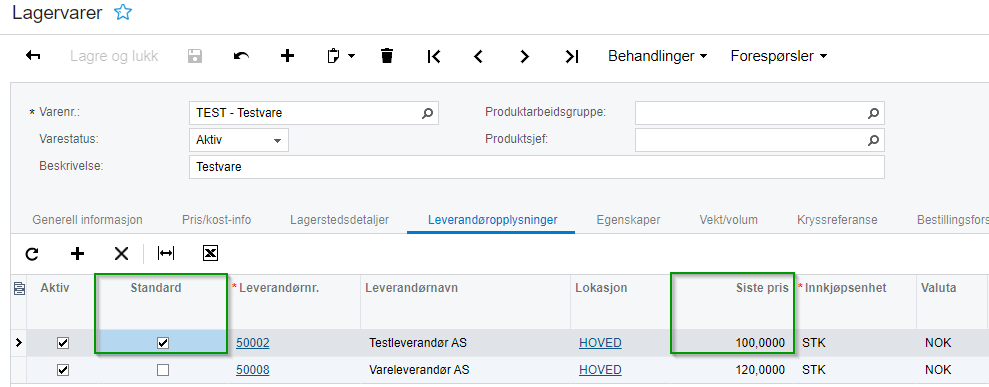Expand the Behandlinger menu

(x=657, y=56)
